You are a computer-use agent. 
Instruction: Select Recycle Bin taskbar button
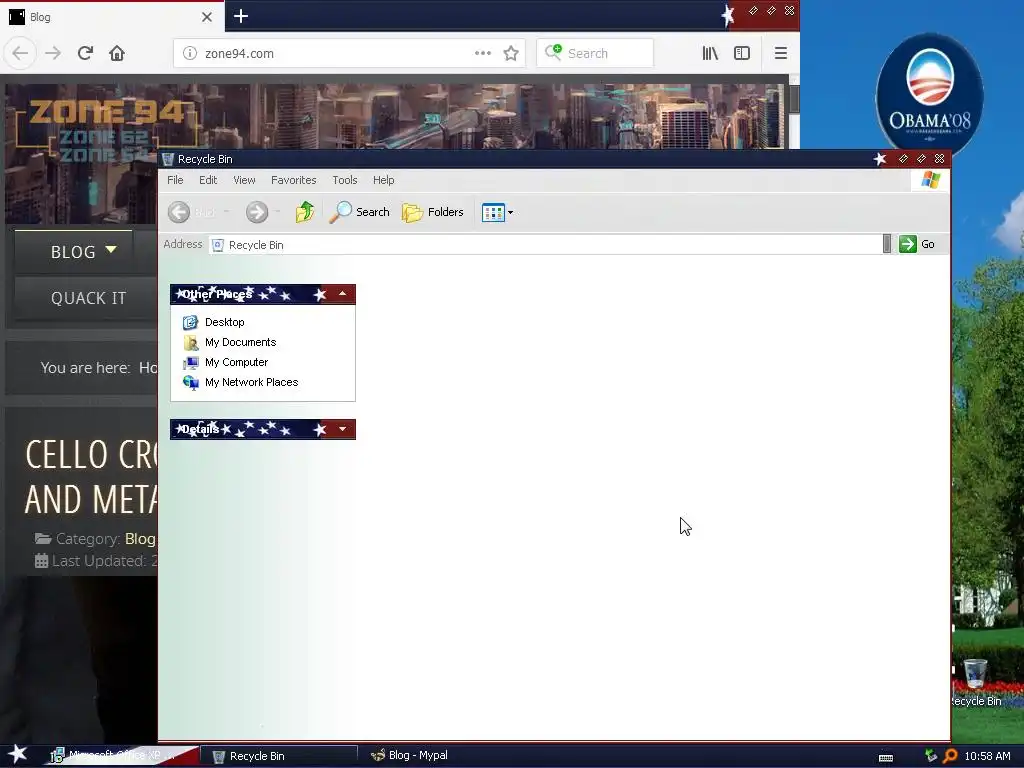[278, 756]
